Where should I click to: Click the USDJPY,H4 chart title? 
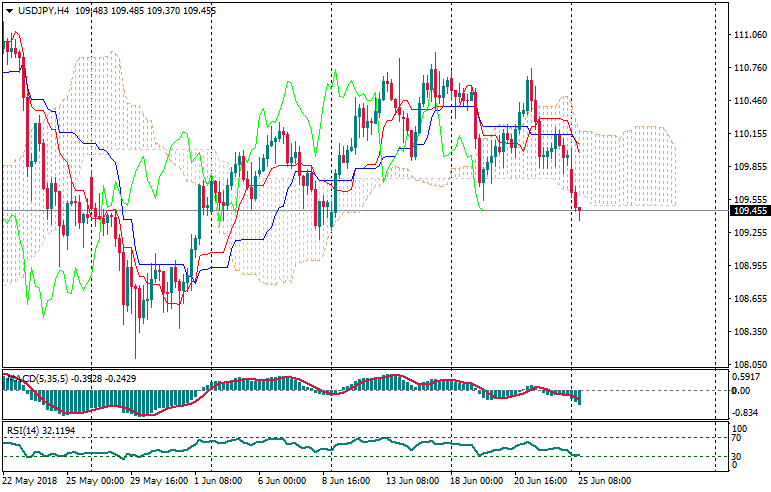tap(43, 9)
